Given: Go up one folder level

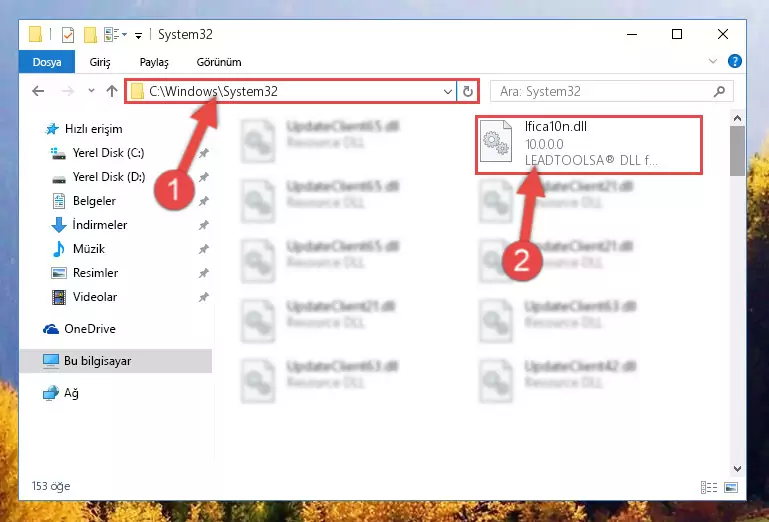Looking at the screenshot, I should coord(112,91).
